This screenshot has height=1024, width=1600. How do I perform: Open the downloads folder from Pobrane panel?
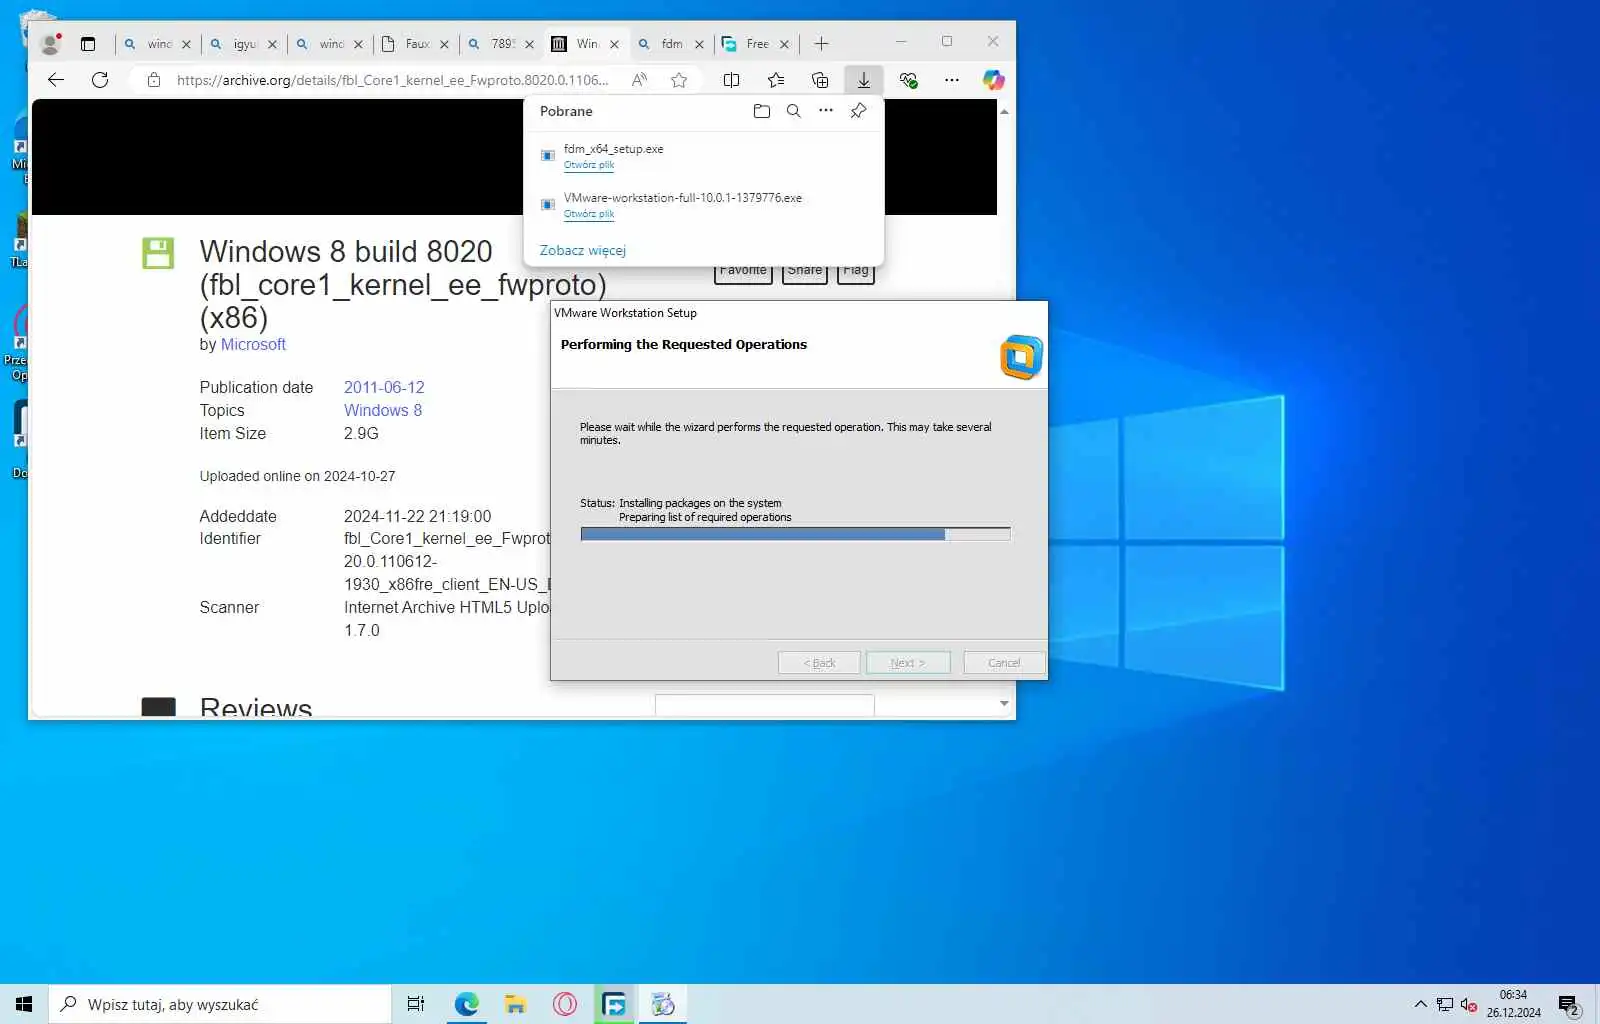762,111
